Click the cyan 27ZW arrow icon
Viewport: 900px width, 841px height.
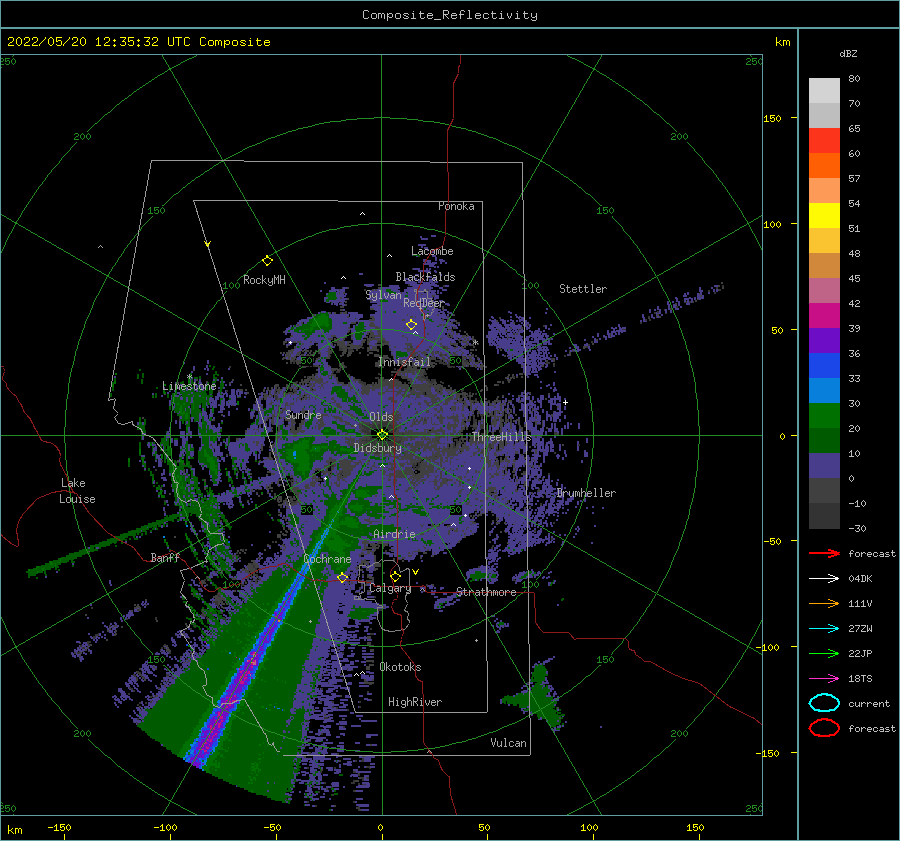824,628
